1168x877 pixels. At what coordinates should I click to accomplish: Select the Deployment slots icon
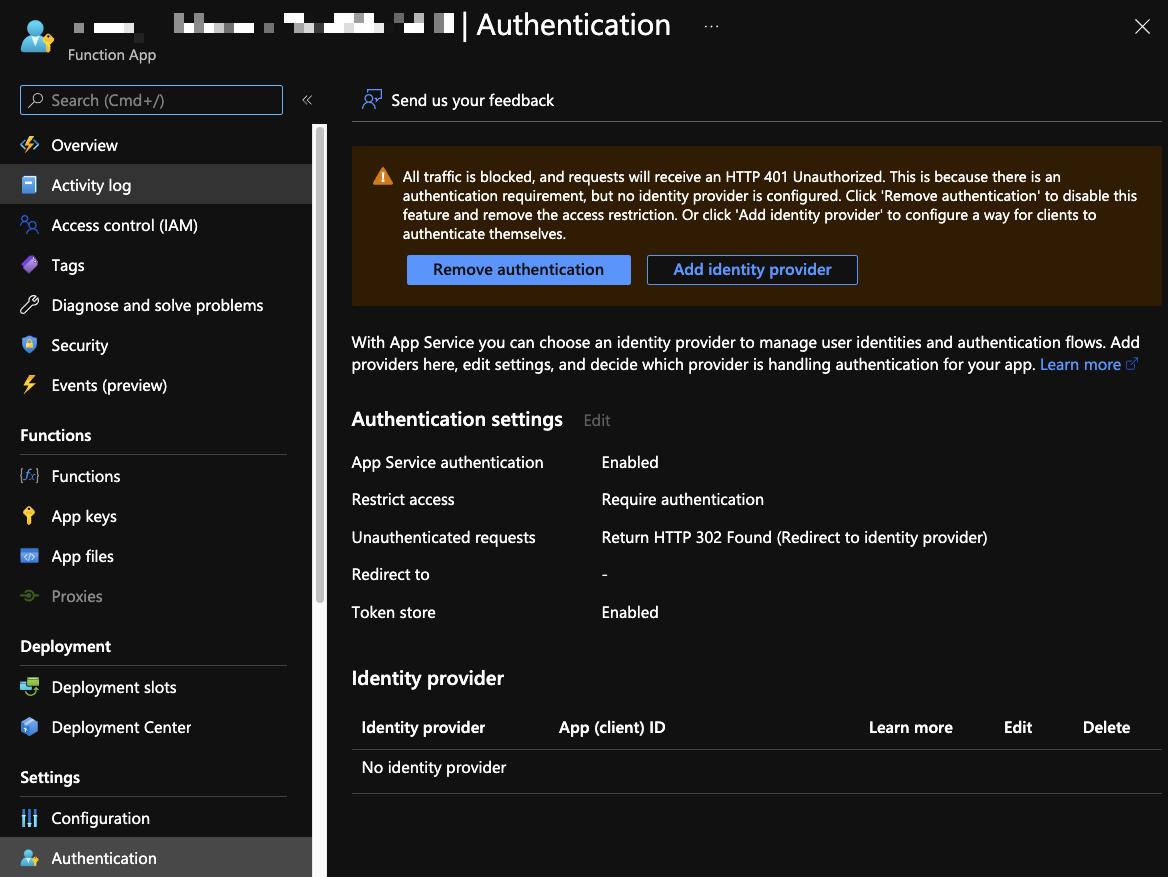point(30,687)
